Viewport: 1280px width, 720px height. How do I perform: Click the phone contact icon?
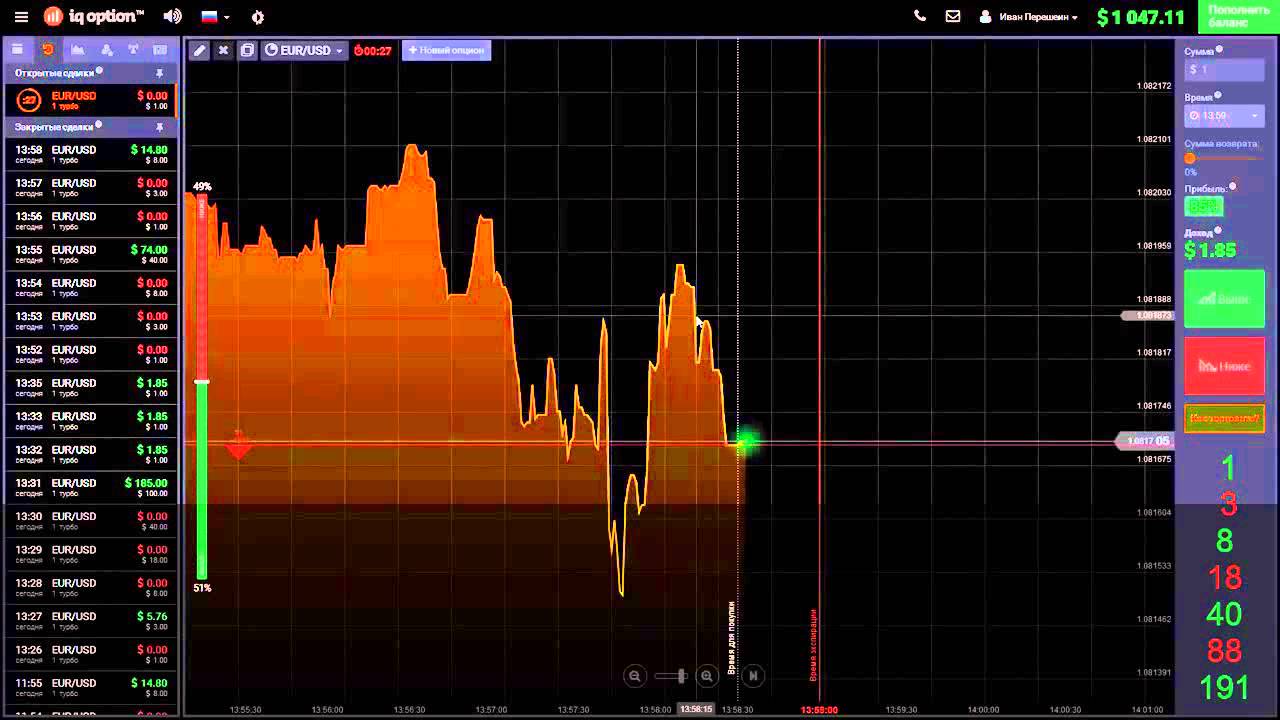point(920,16)
